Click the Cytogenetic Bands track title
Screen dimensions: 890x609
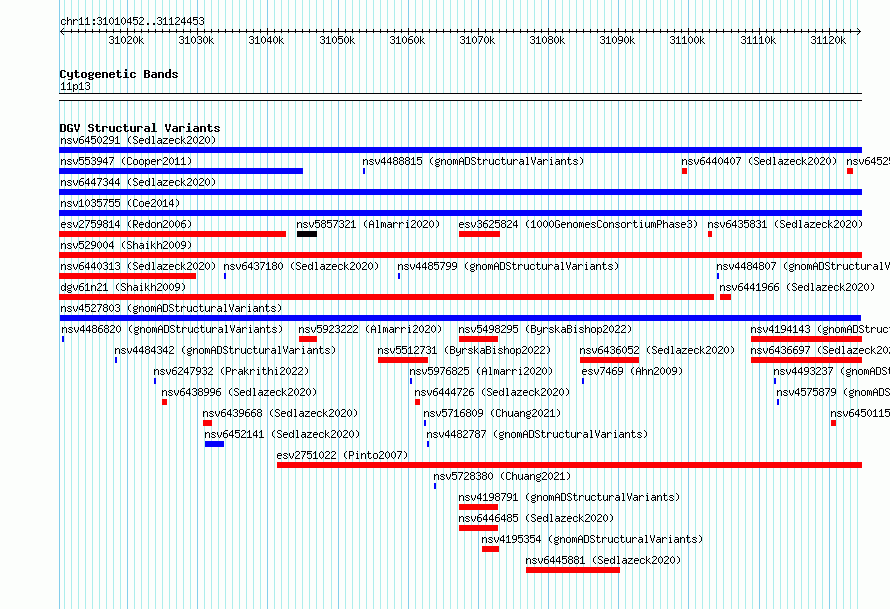point(119,74)
